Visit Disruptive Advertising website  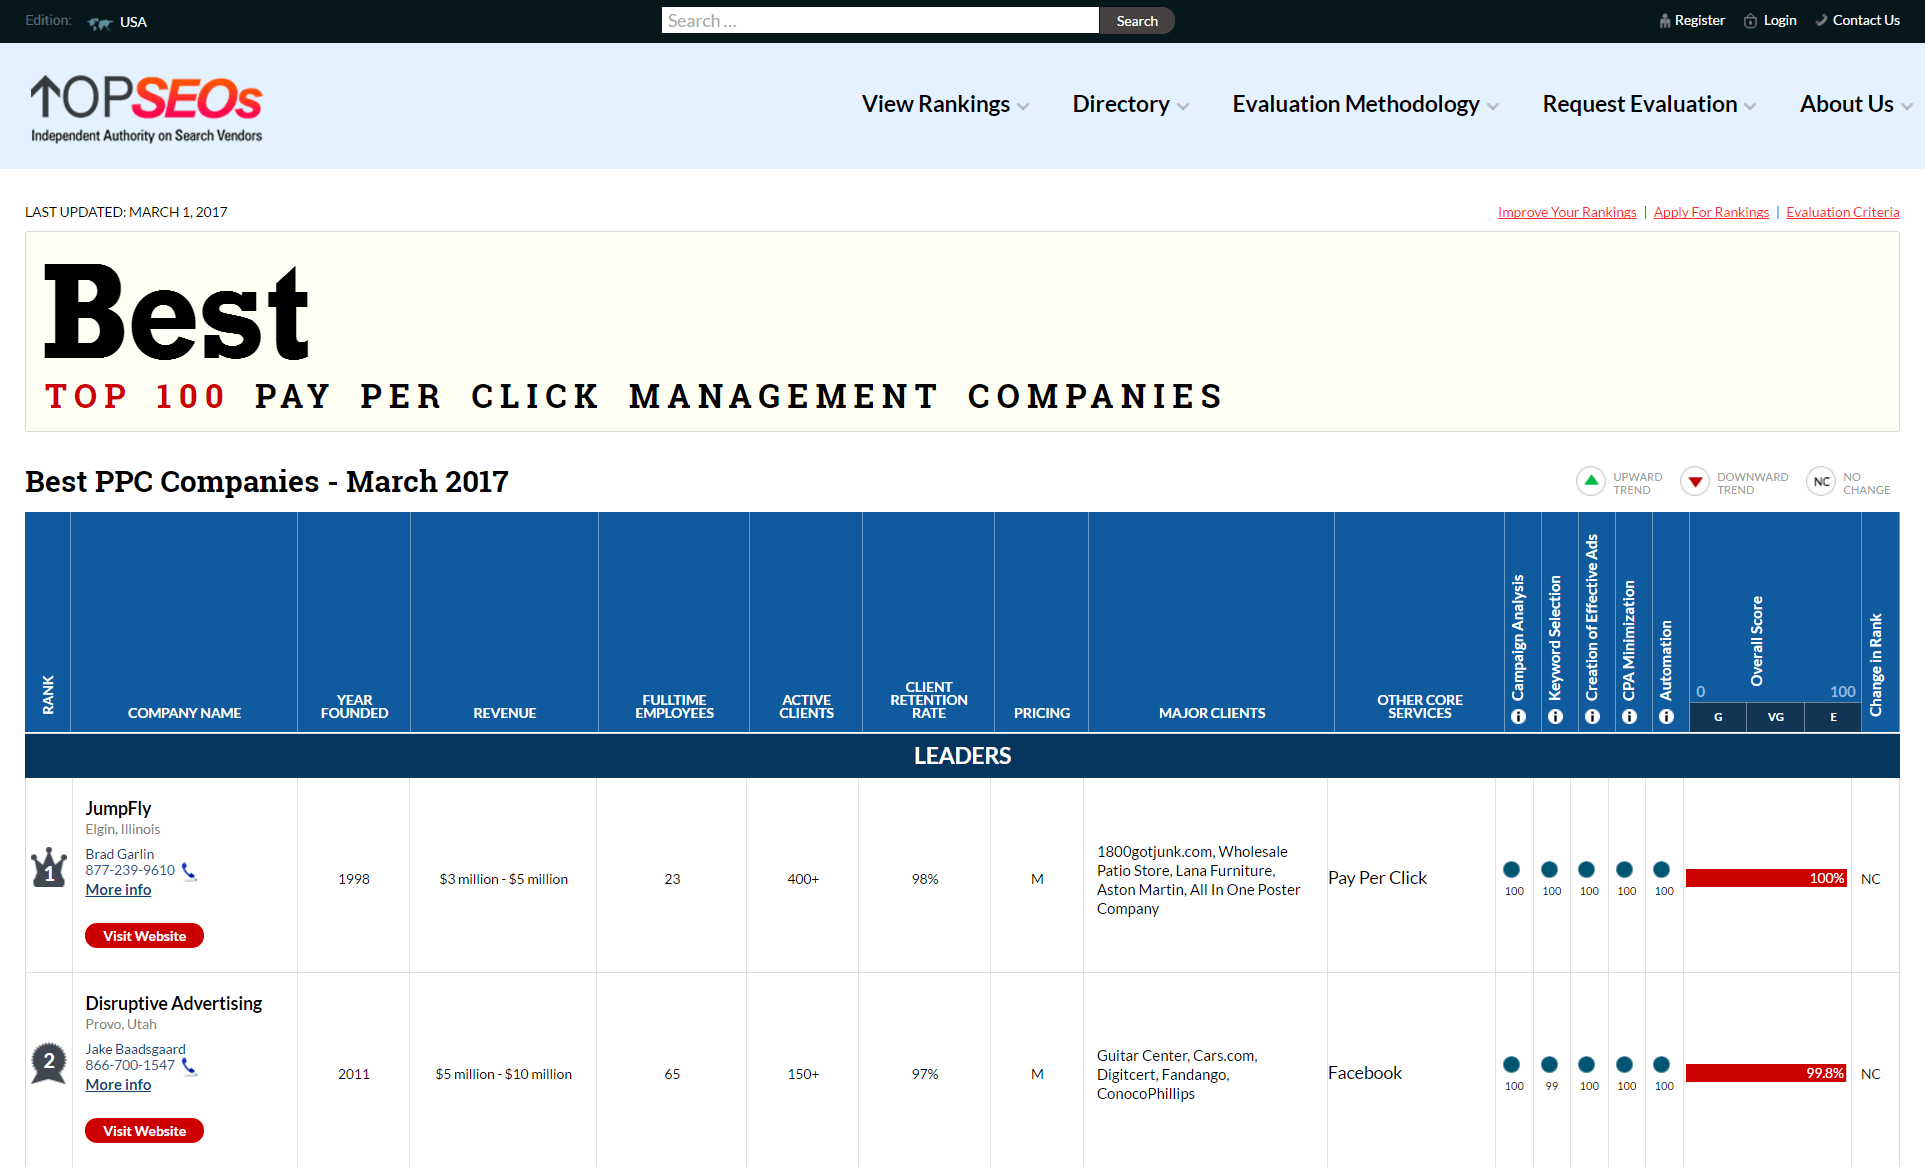[144, 1131]
